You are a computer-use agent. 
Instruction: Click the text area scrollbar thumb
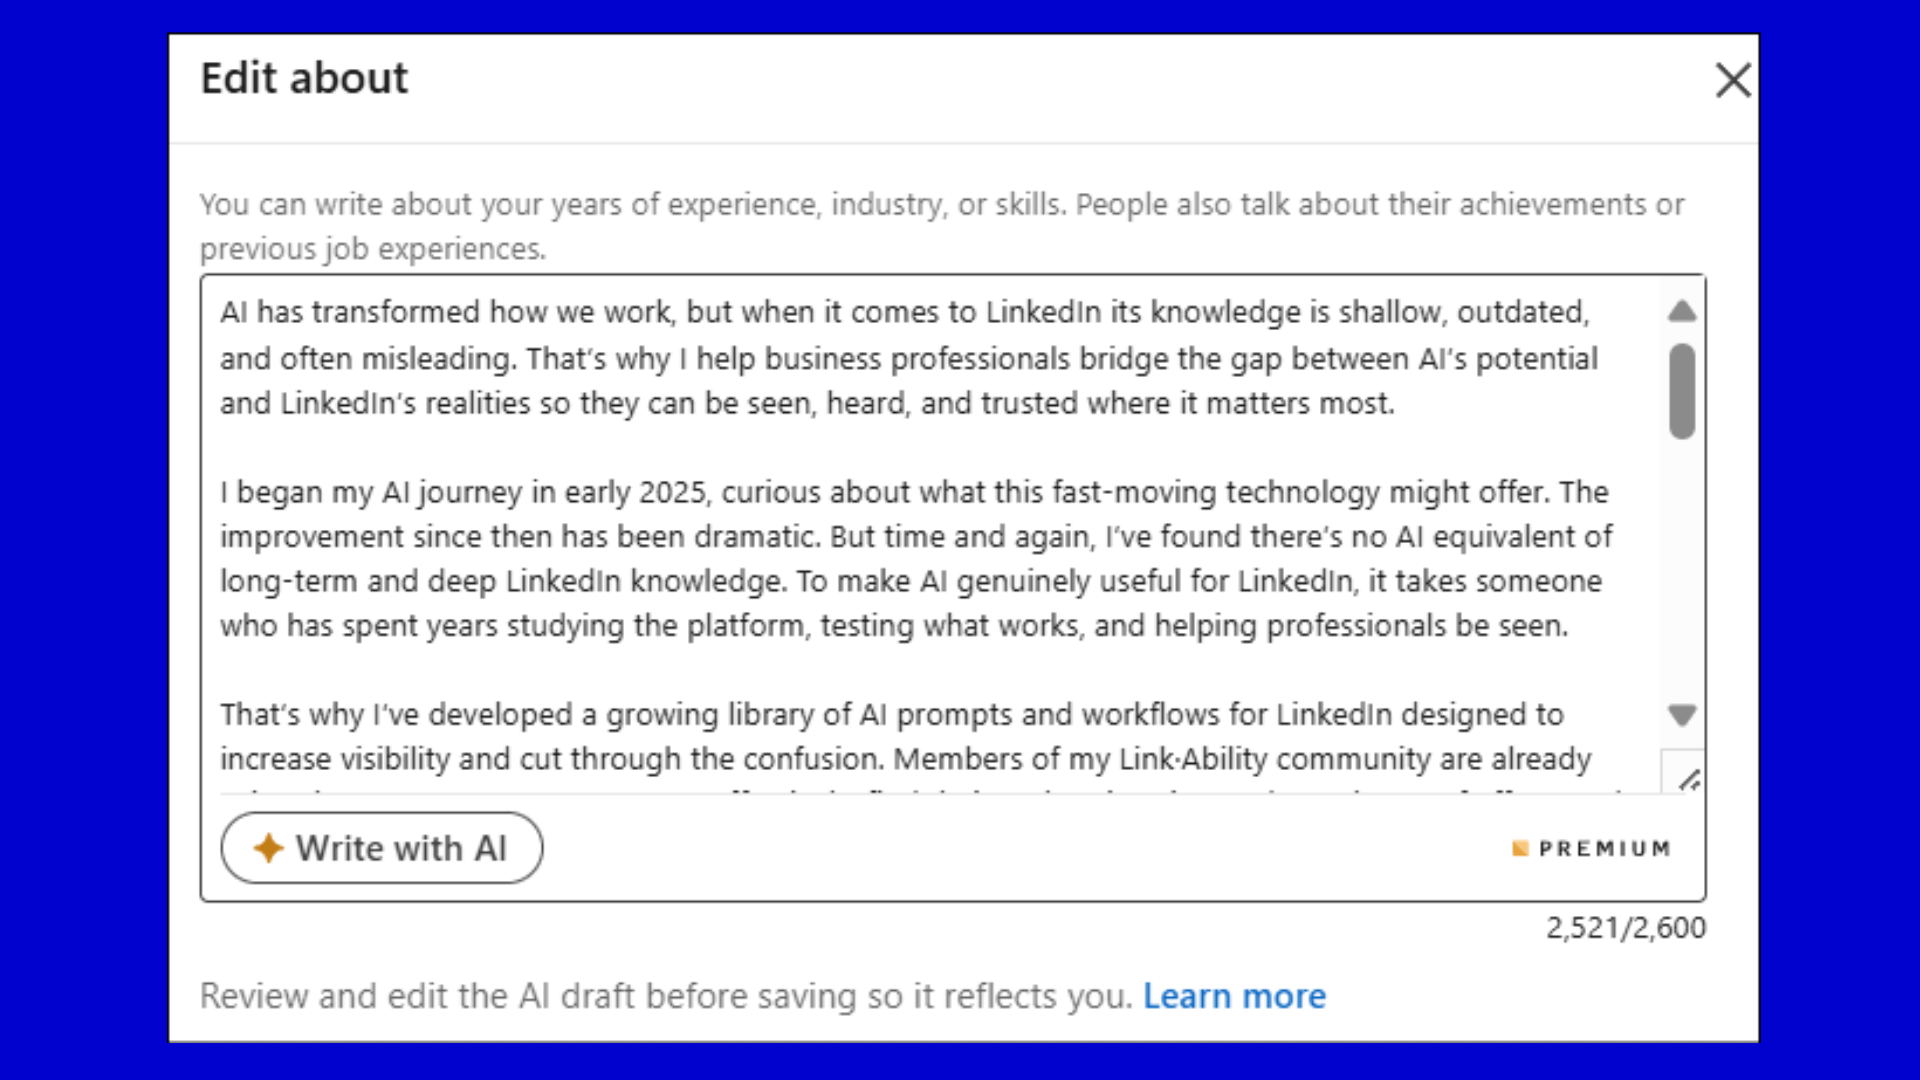tap(1682, 390)
